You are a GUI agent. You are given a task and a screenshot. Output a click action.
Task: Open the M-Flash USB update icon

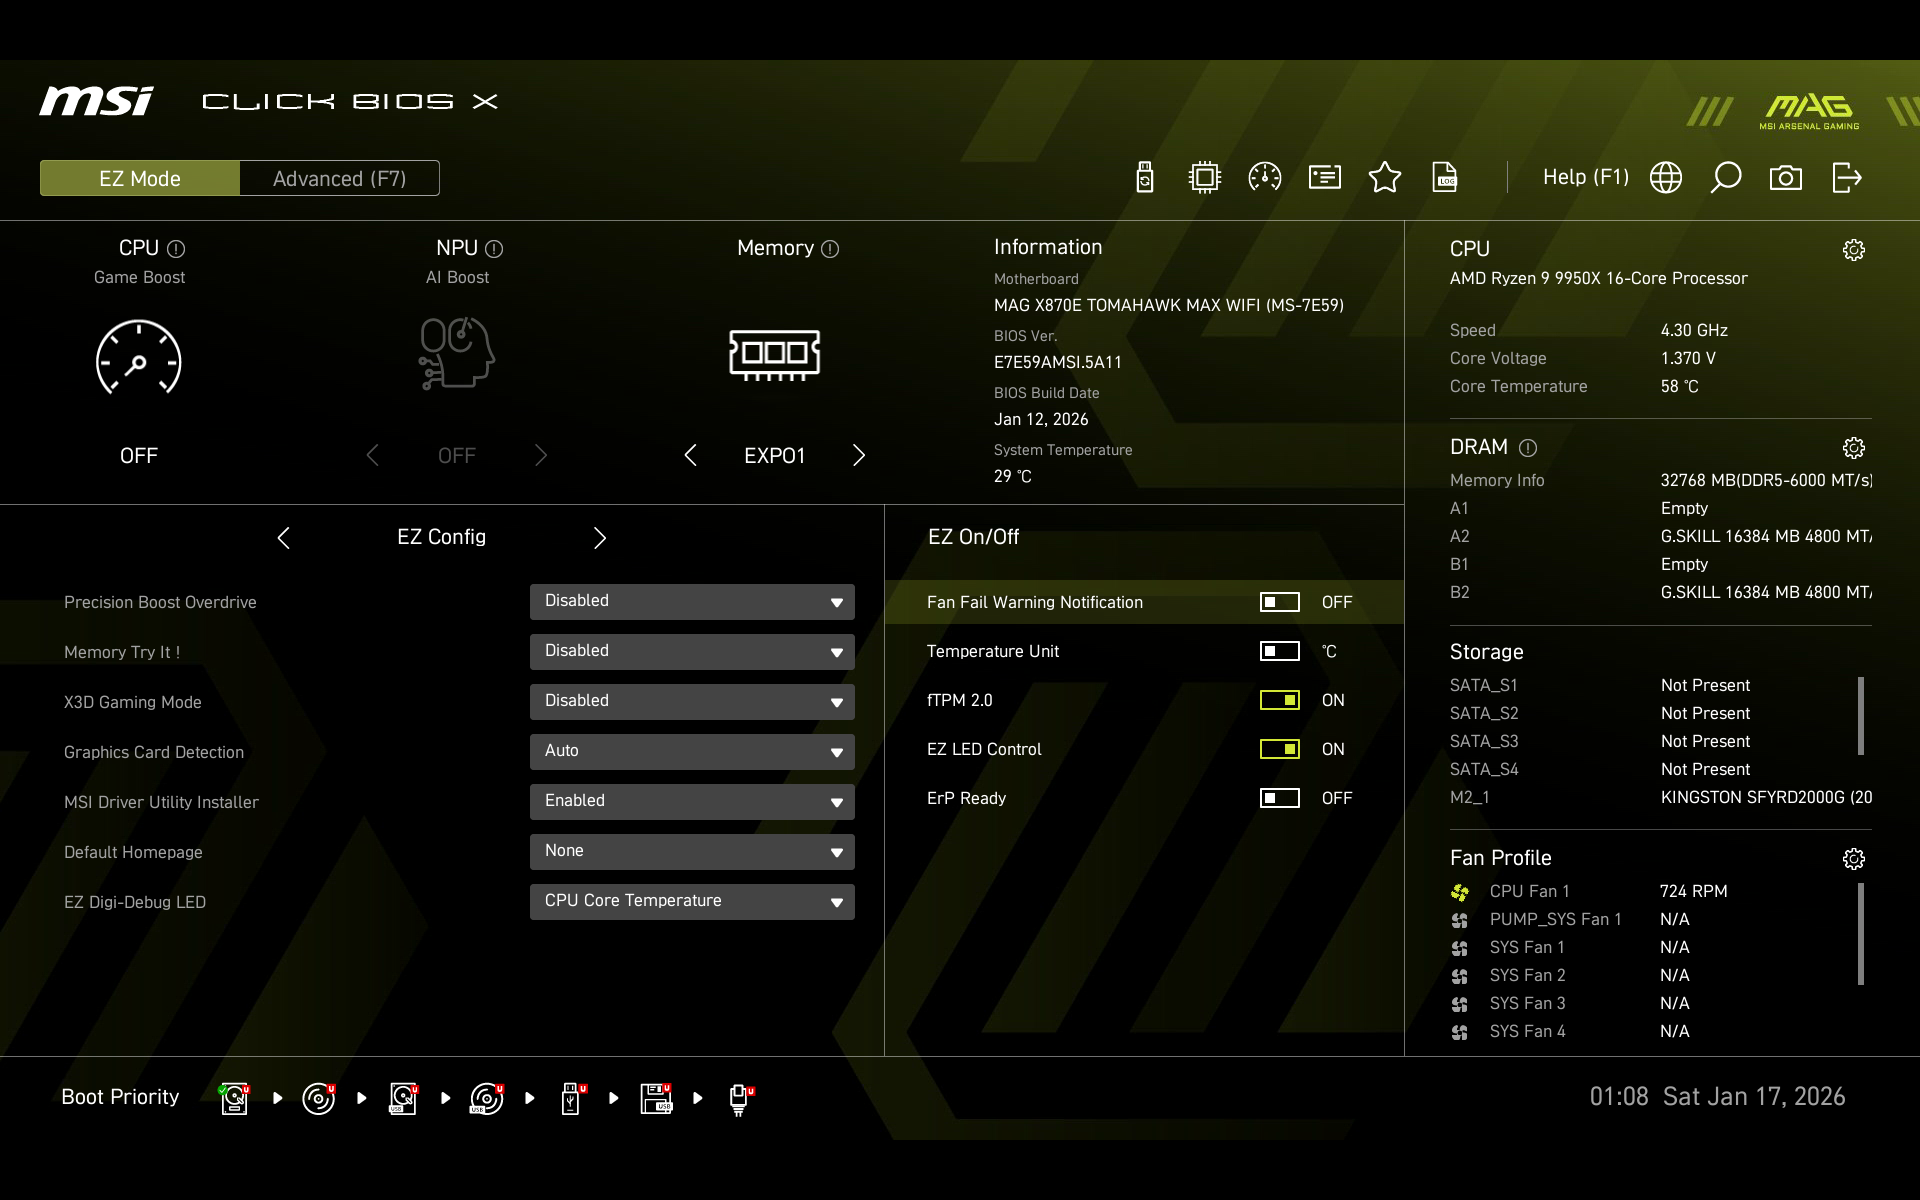pos(1145,178)
